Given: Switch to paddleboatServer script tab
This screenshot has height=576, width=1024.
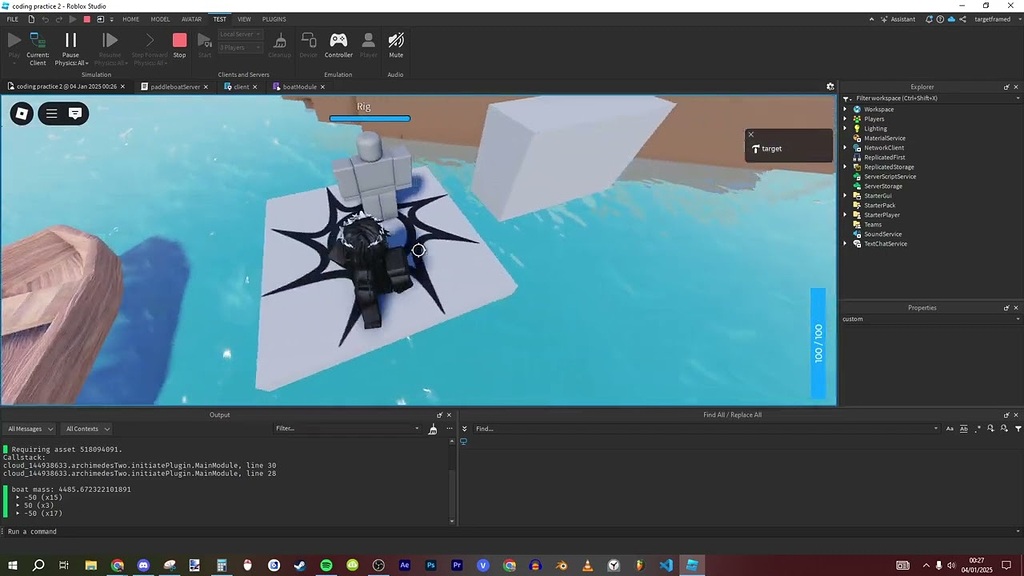Looking at the screenshot, I should click(x=174, y=86).
